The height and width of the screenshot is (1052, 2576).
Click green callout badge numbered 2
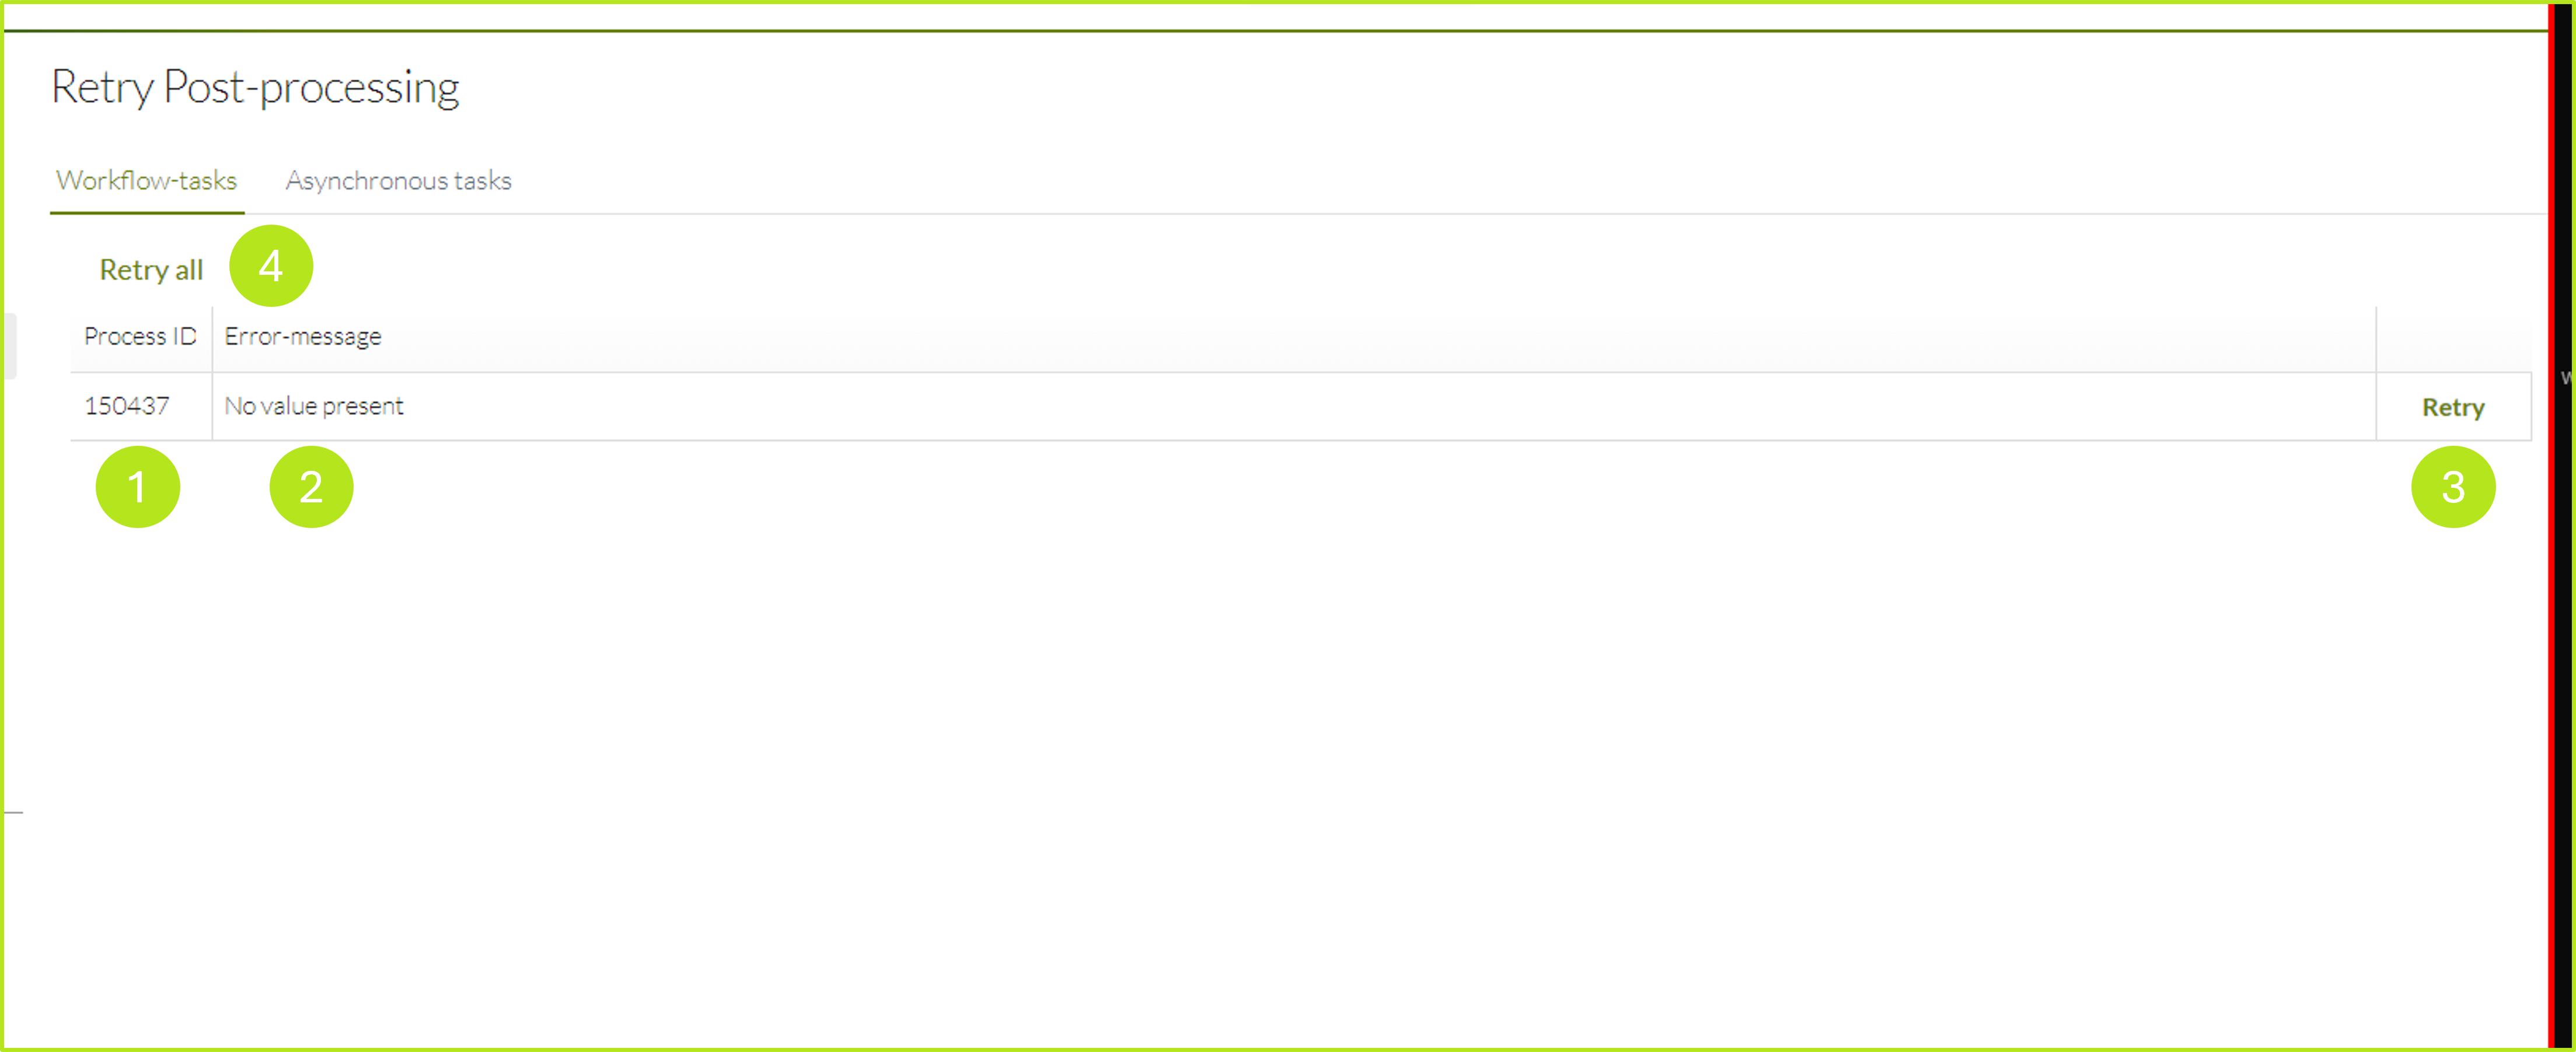[311, 487]
